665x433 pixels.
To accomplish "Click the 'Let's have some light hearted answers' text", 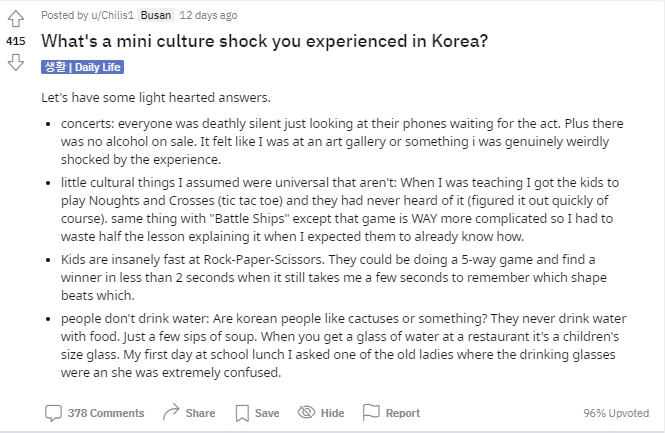I will pos(156,98).
